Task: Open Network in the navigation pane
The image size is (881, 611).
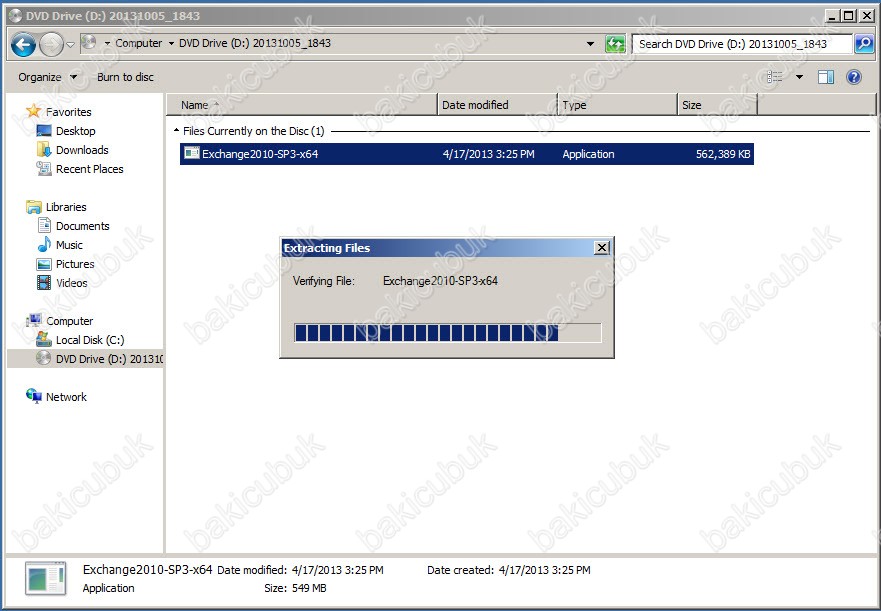Action: 66,397
